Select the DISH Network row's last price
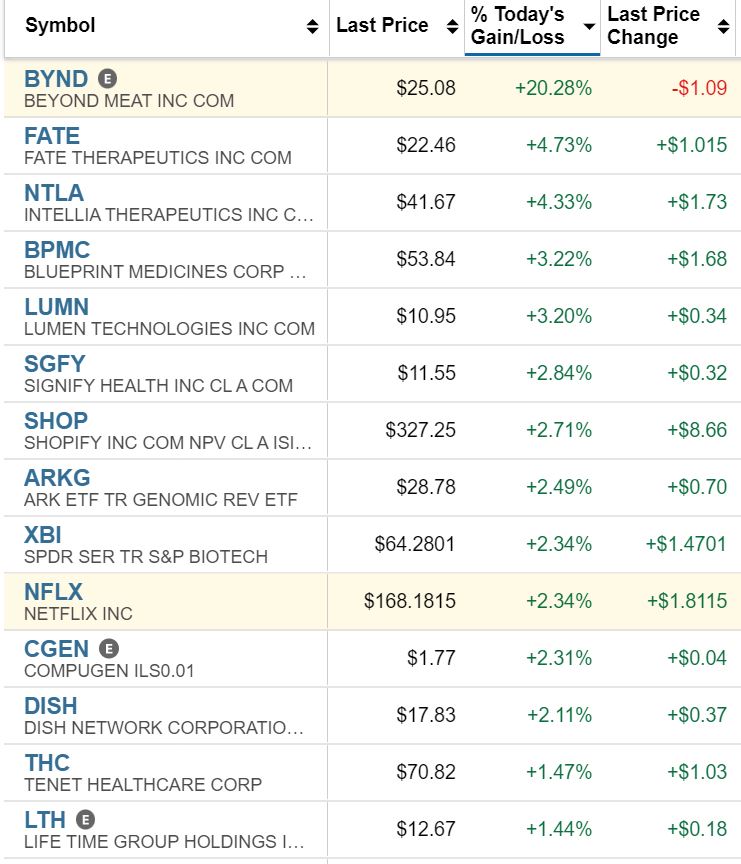The width and height of the screenshot is (741, 864). coord(431,716)
